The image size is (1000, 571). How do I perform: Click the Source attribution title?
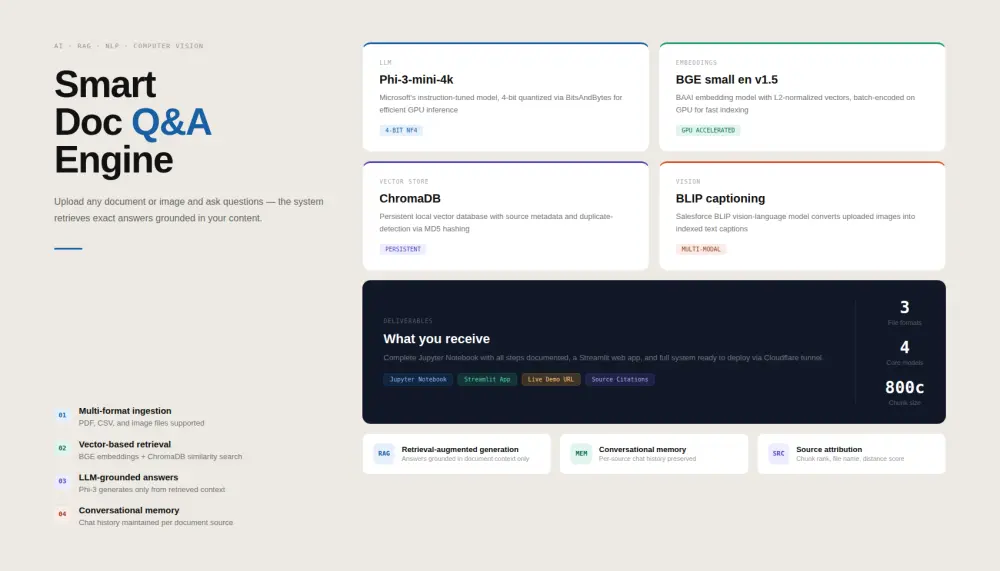click(x=828, y=449)
